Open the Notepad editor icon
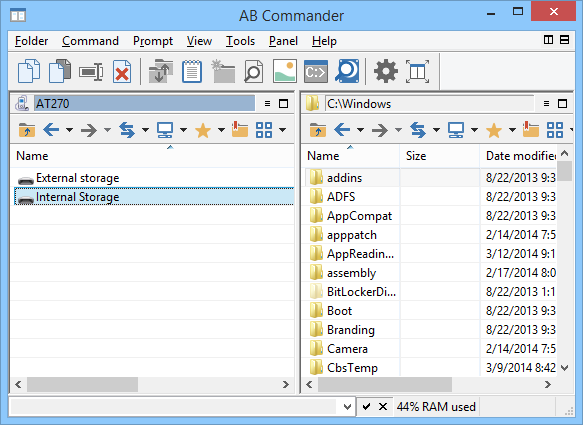The width and height of the screenshot is (583, 425). coord(192,71)
